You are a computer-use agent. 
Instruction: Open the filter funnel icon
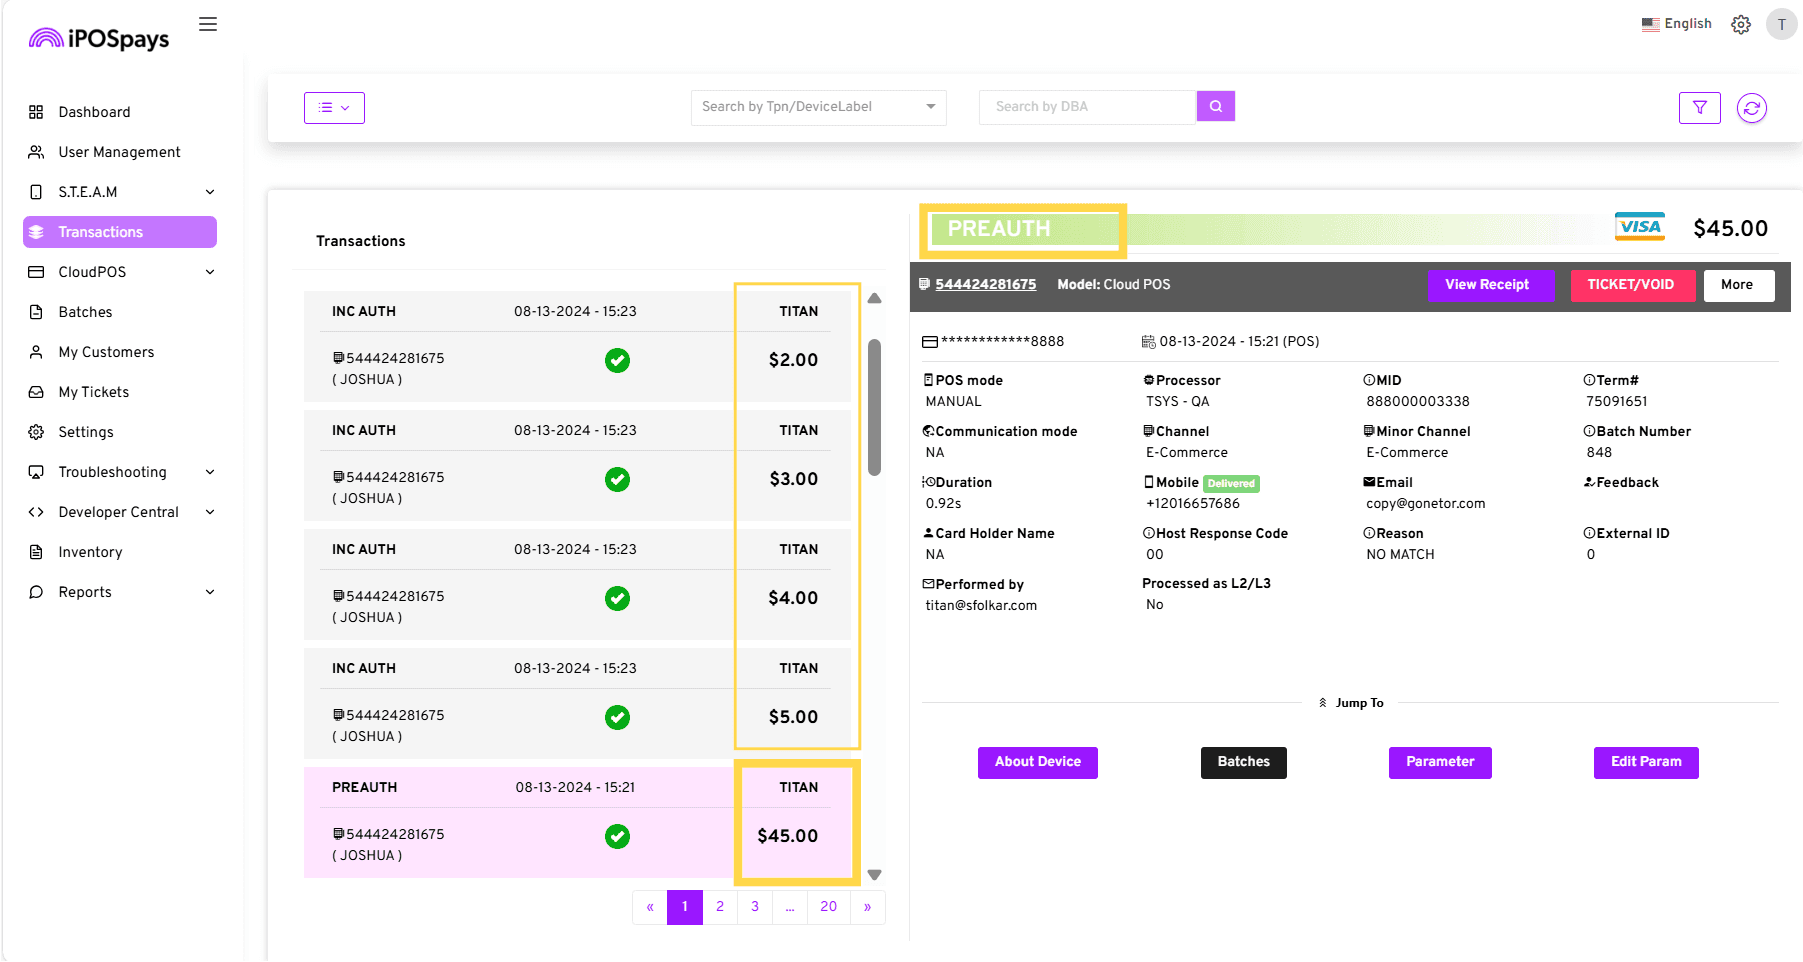pyautogui.click(x=1700, y=107)
